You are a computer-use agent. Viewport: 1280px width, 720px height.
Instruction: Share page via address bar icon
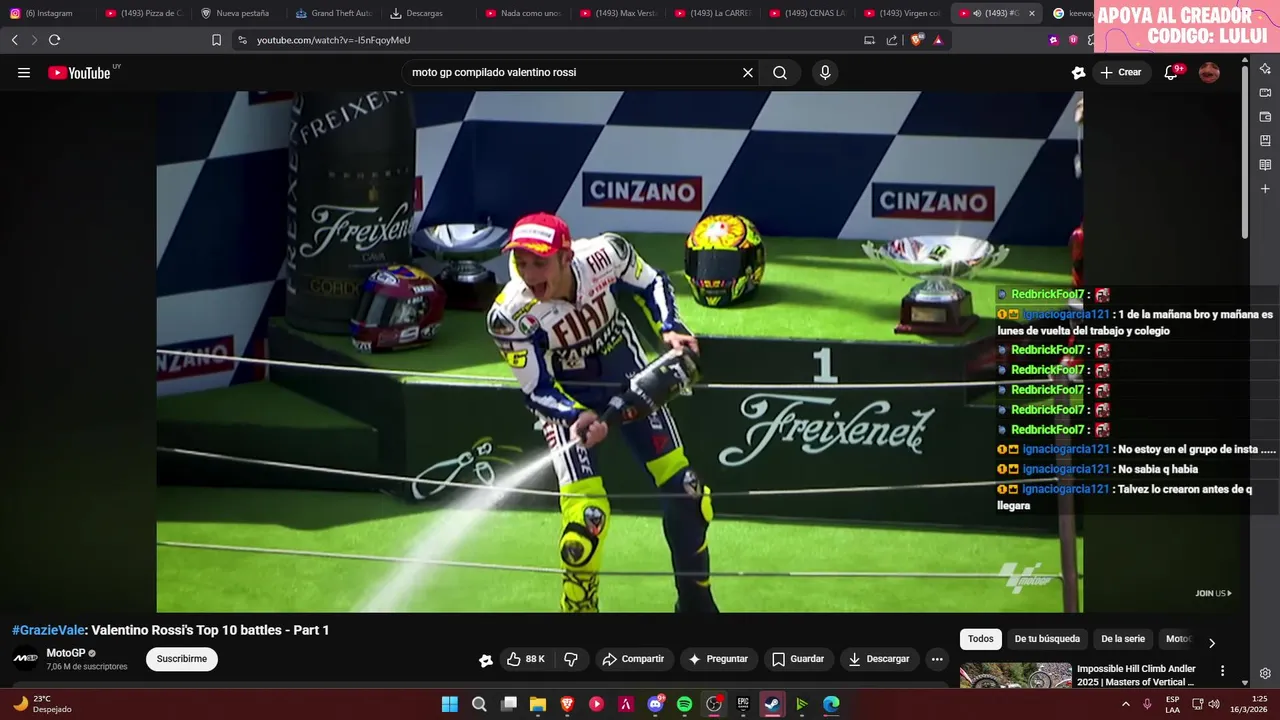tap(892, 40)
